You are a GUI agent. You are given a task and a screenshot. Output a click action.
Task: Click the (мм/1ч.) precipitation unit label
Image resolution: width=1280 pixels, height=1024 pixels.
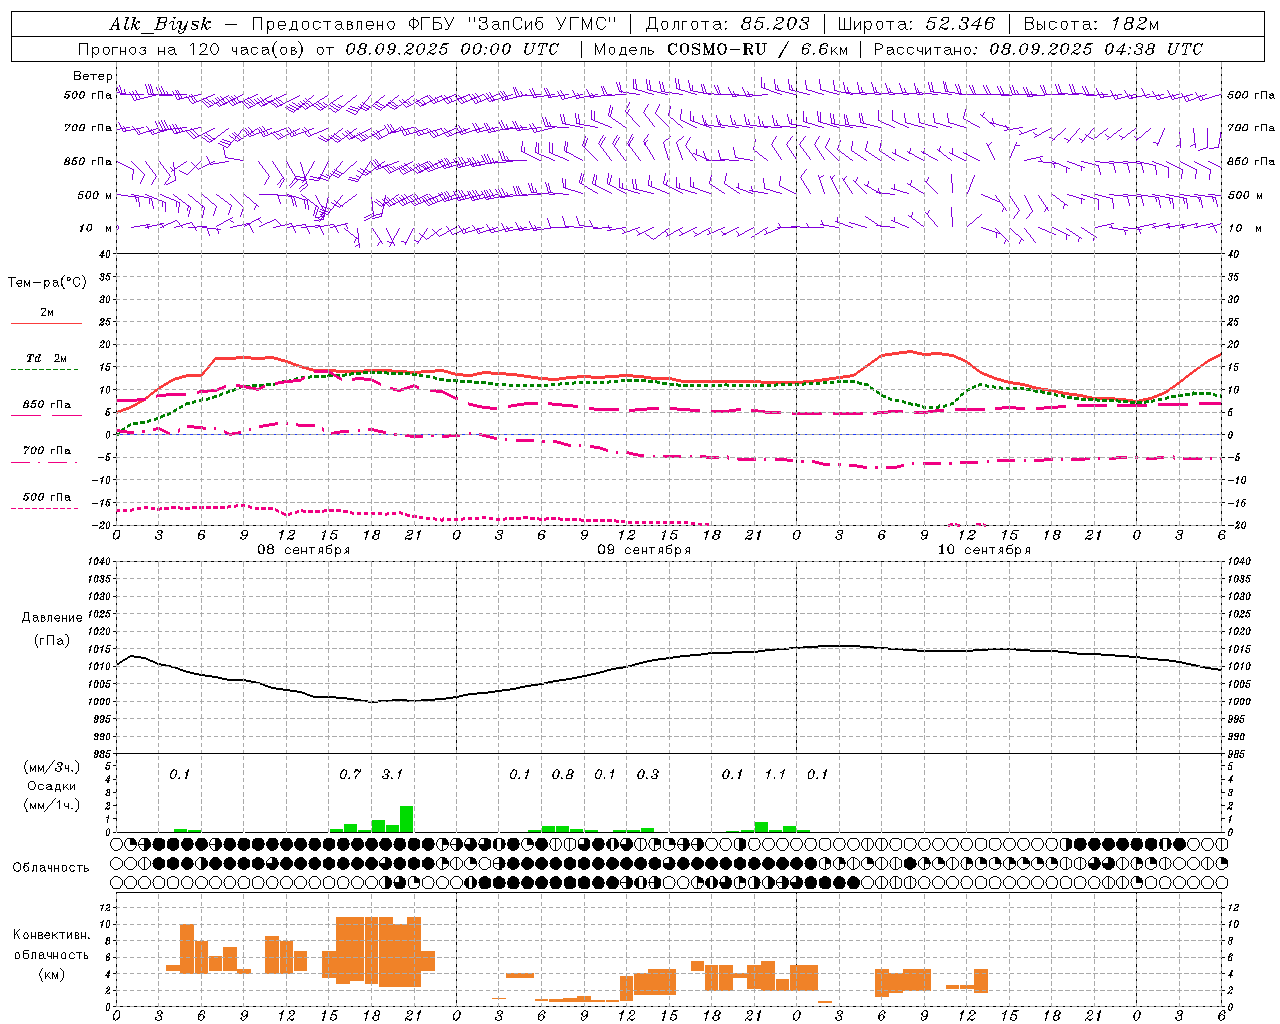[52, 805]
